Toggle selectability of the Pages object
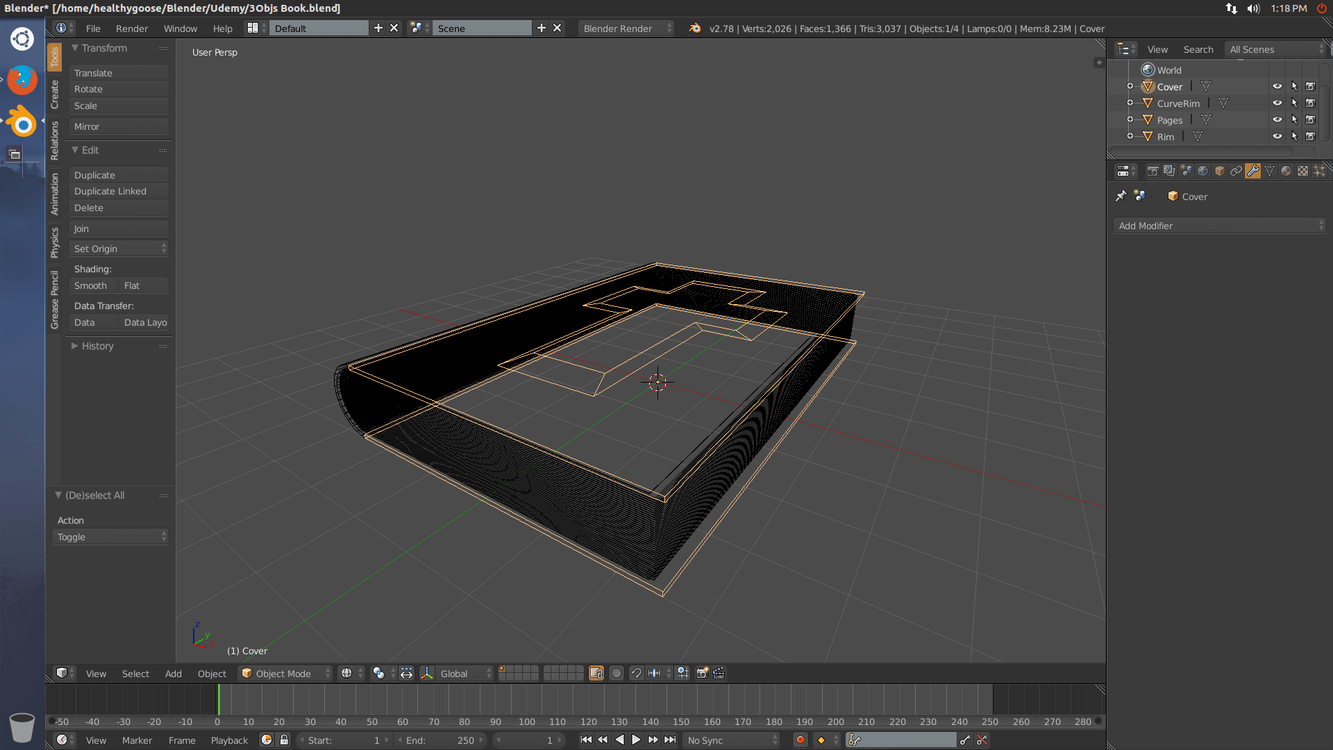 point(1294,120)
